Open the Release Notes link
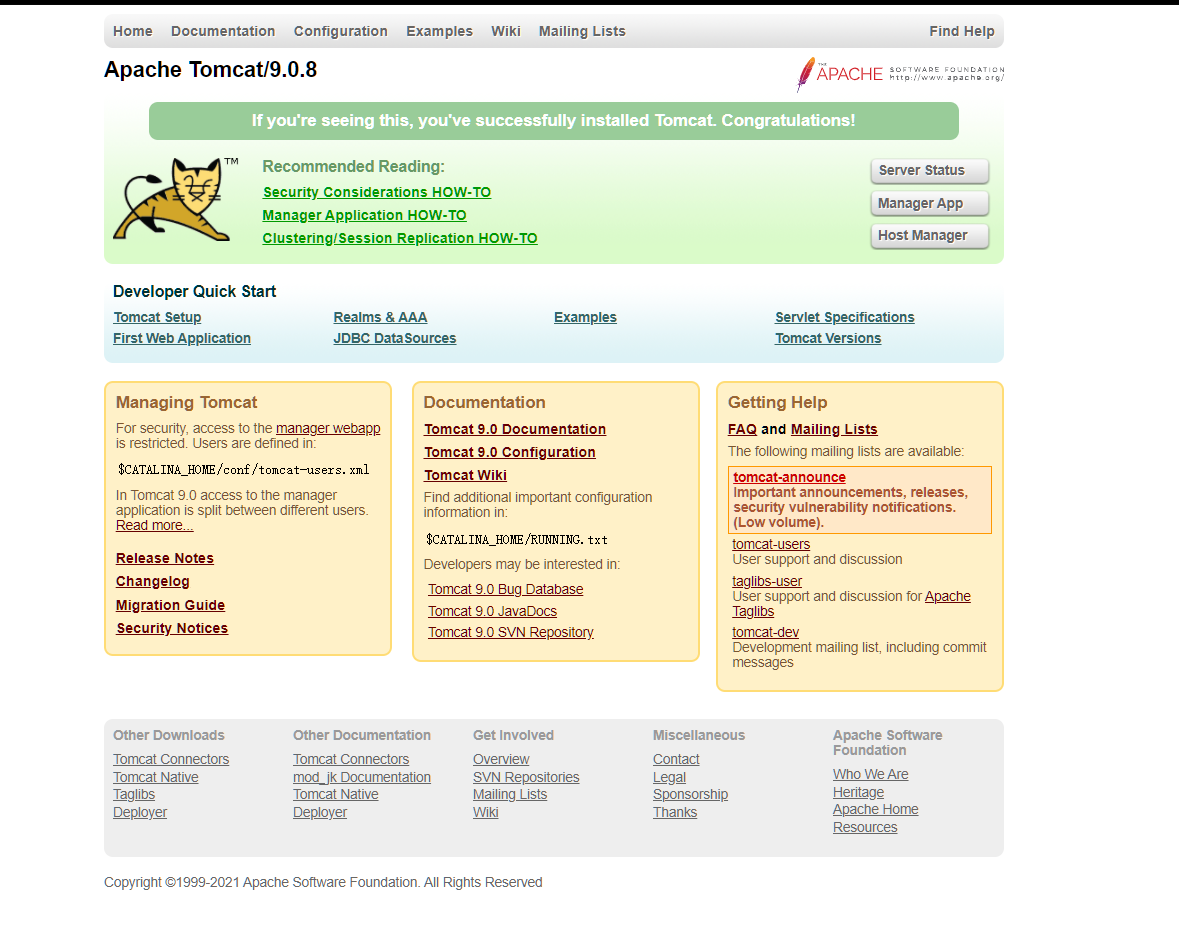1179x926 pixels. tap(165, 558)
